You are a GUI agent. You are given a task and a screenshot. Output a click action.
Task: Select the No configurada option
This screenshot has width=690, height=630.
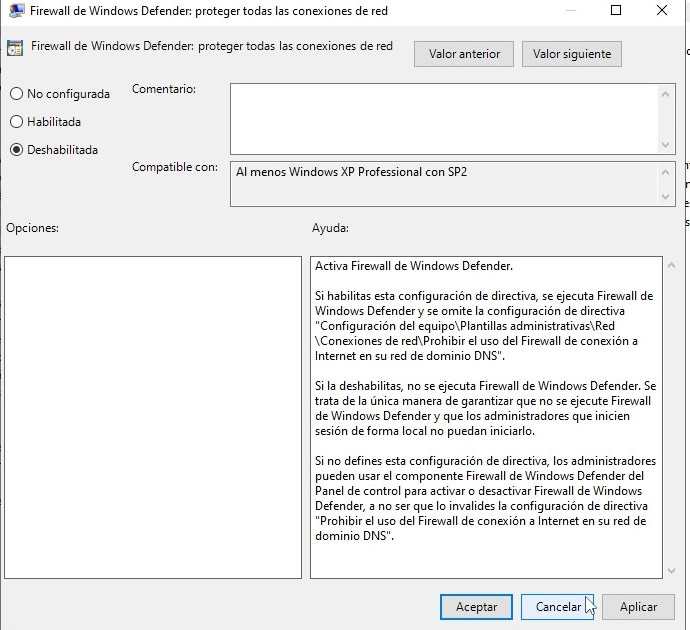point(16,94)
